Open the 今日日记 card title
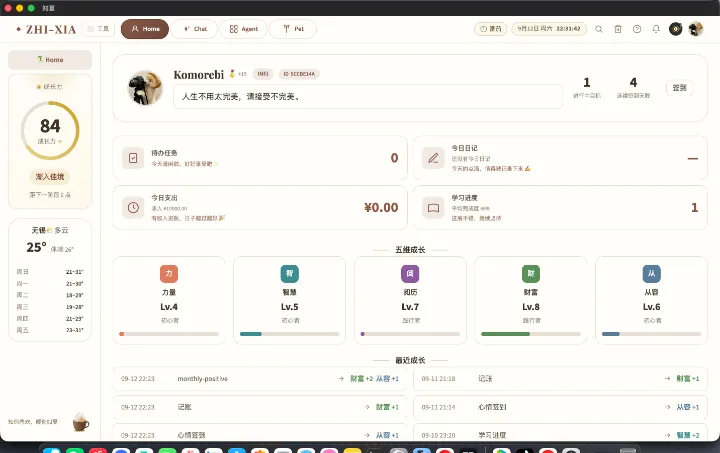 [464, 148]
